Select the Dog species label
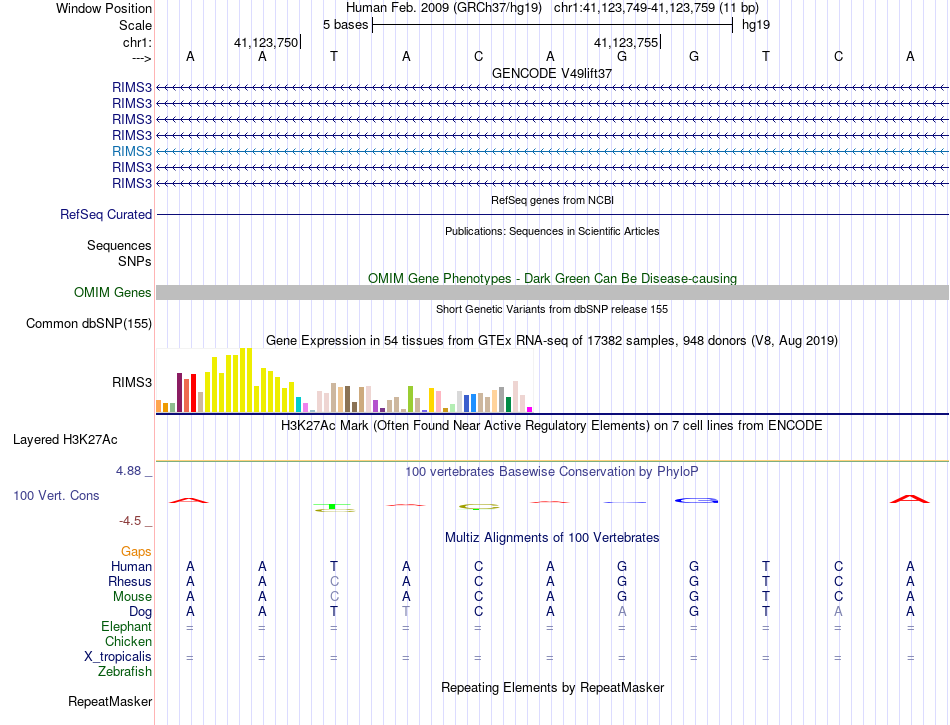The image size is (950, 725). coord(141,612)
